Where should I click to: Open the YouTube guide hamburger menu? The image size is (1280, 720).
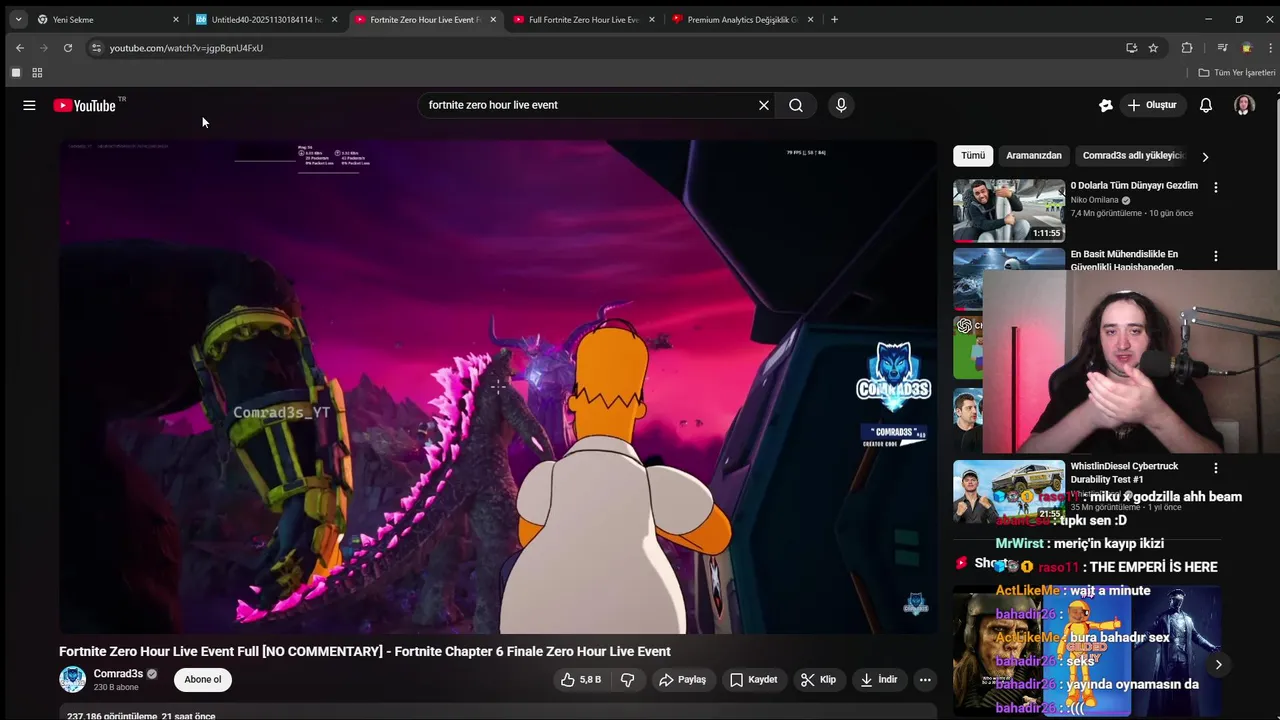pos(29,105)
